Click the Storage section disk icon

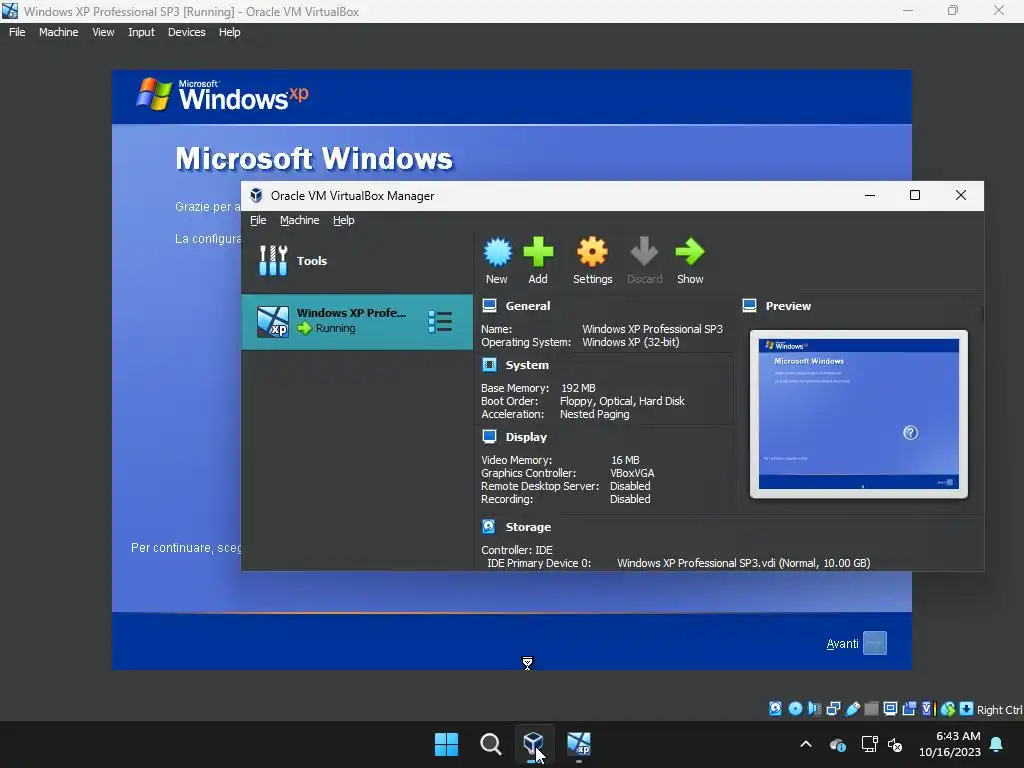tap(488, 526)
